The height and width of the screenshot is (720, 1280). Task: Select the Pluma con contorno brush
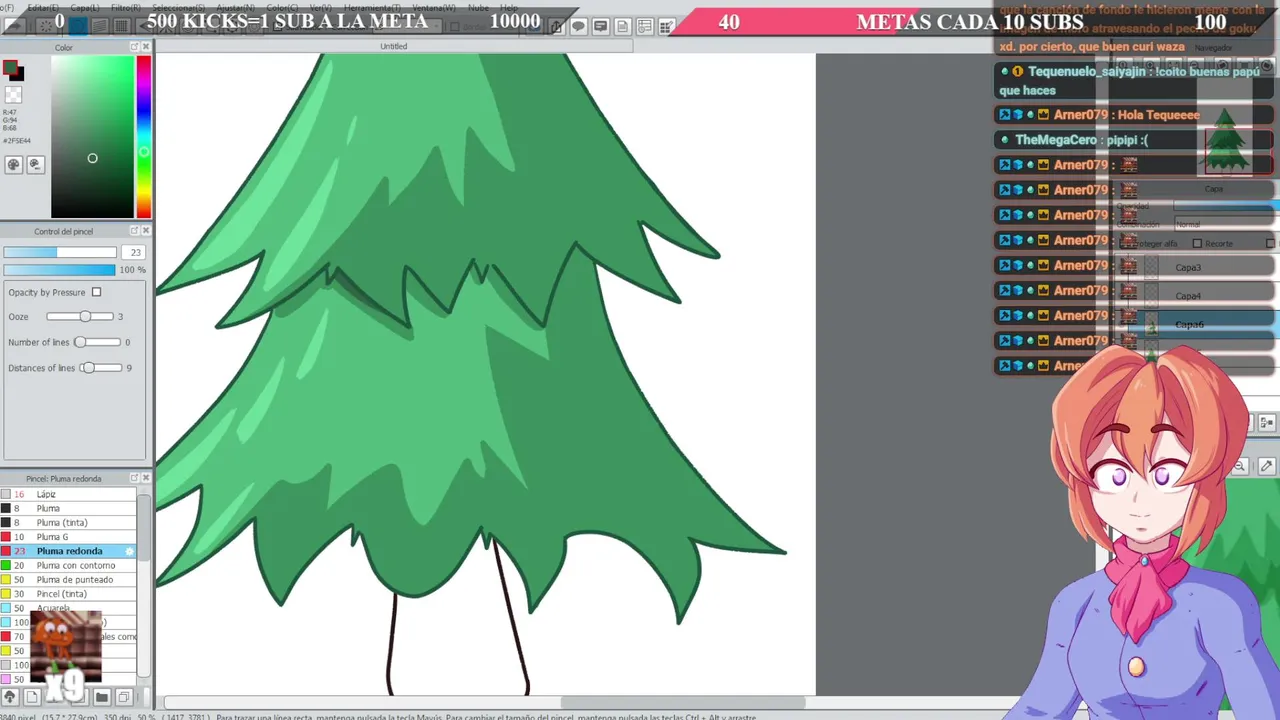tap(68, 565)
